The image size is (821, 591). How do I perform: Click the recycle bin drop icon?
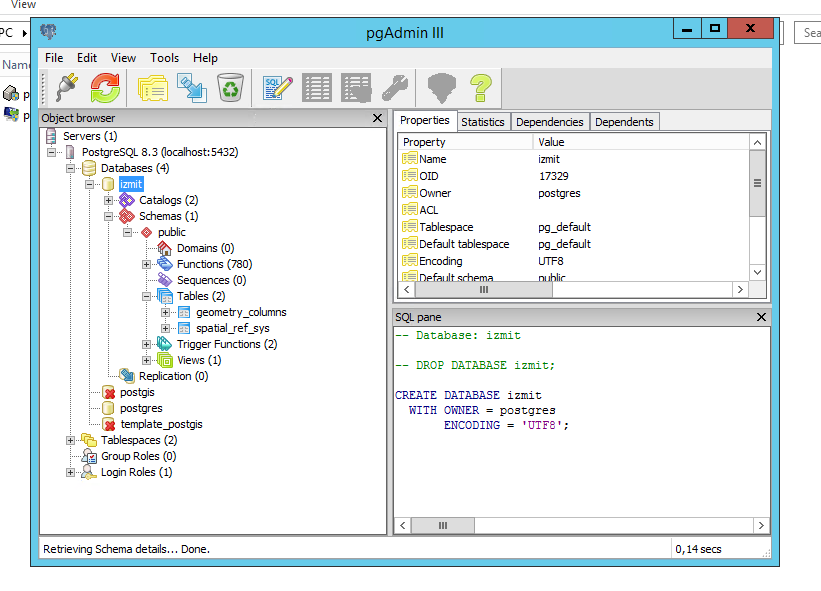(230, 88)
